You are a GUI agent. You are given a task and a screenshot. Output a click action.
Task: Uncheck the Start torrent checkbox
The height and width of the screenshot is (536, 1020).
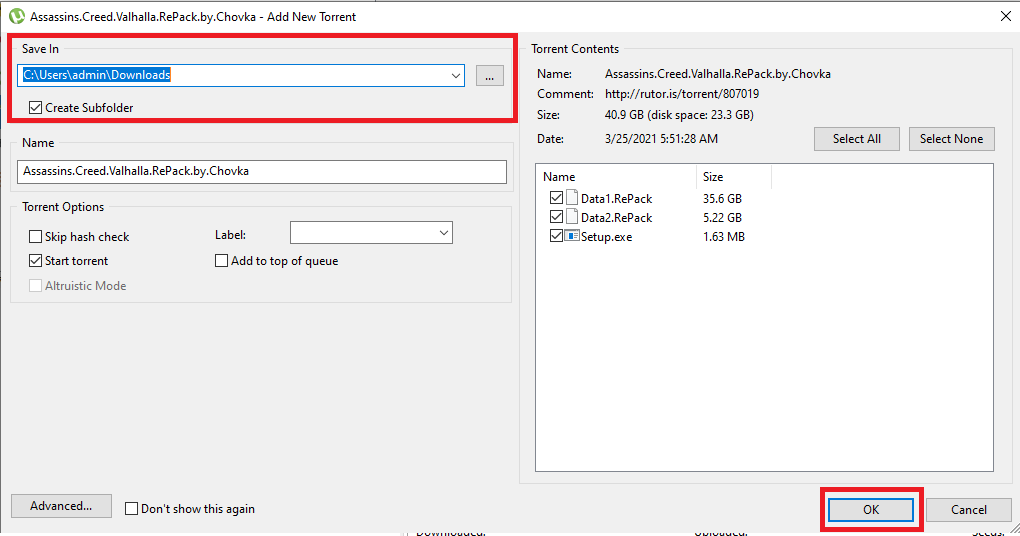point(36,261)
